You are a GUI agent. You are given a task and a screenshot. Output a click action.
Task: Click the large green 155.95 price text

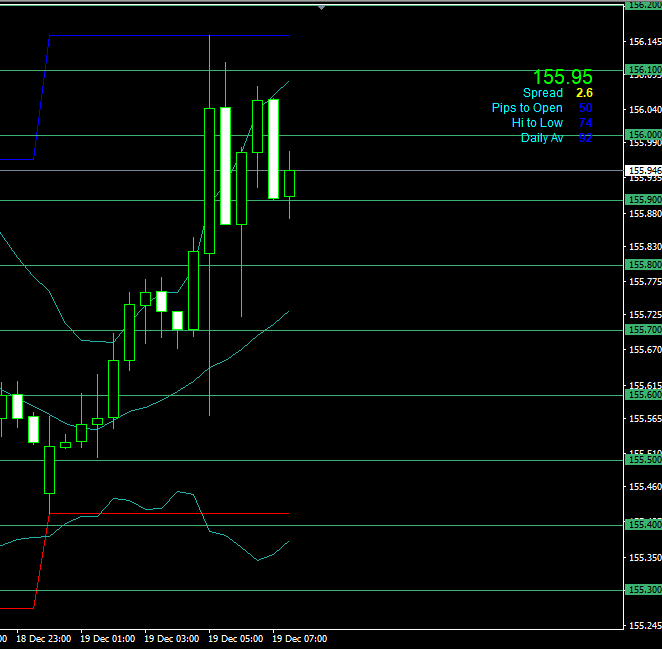(562, 77)
